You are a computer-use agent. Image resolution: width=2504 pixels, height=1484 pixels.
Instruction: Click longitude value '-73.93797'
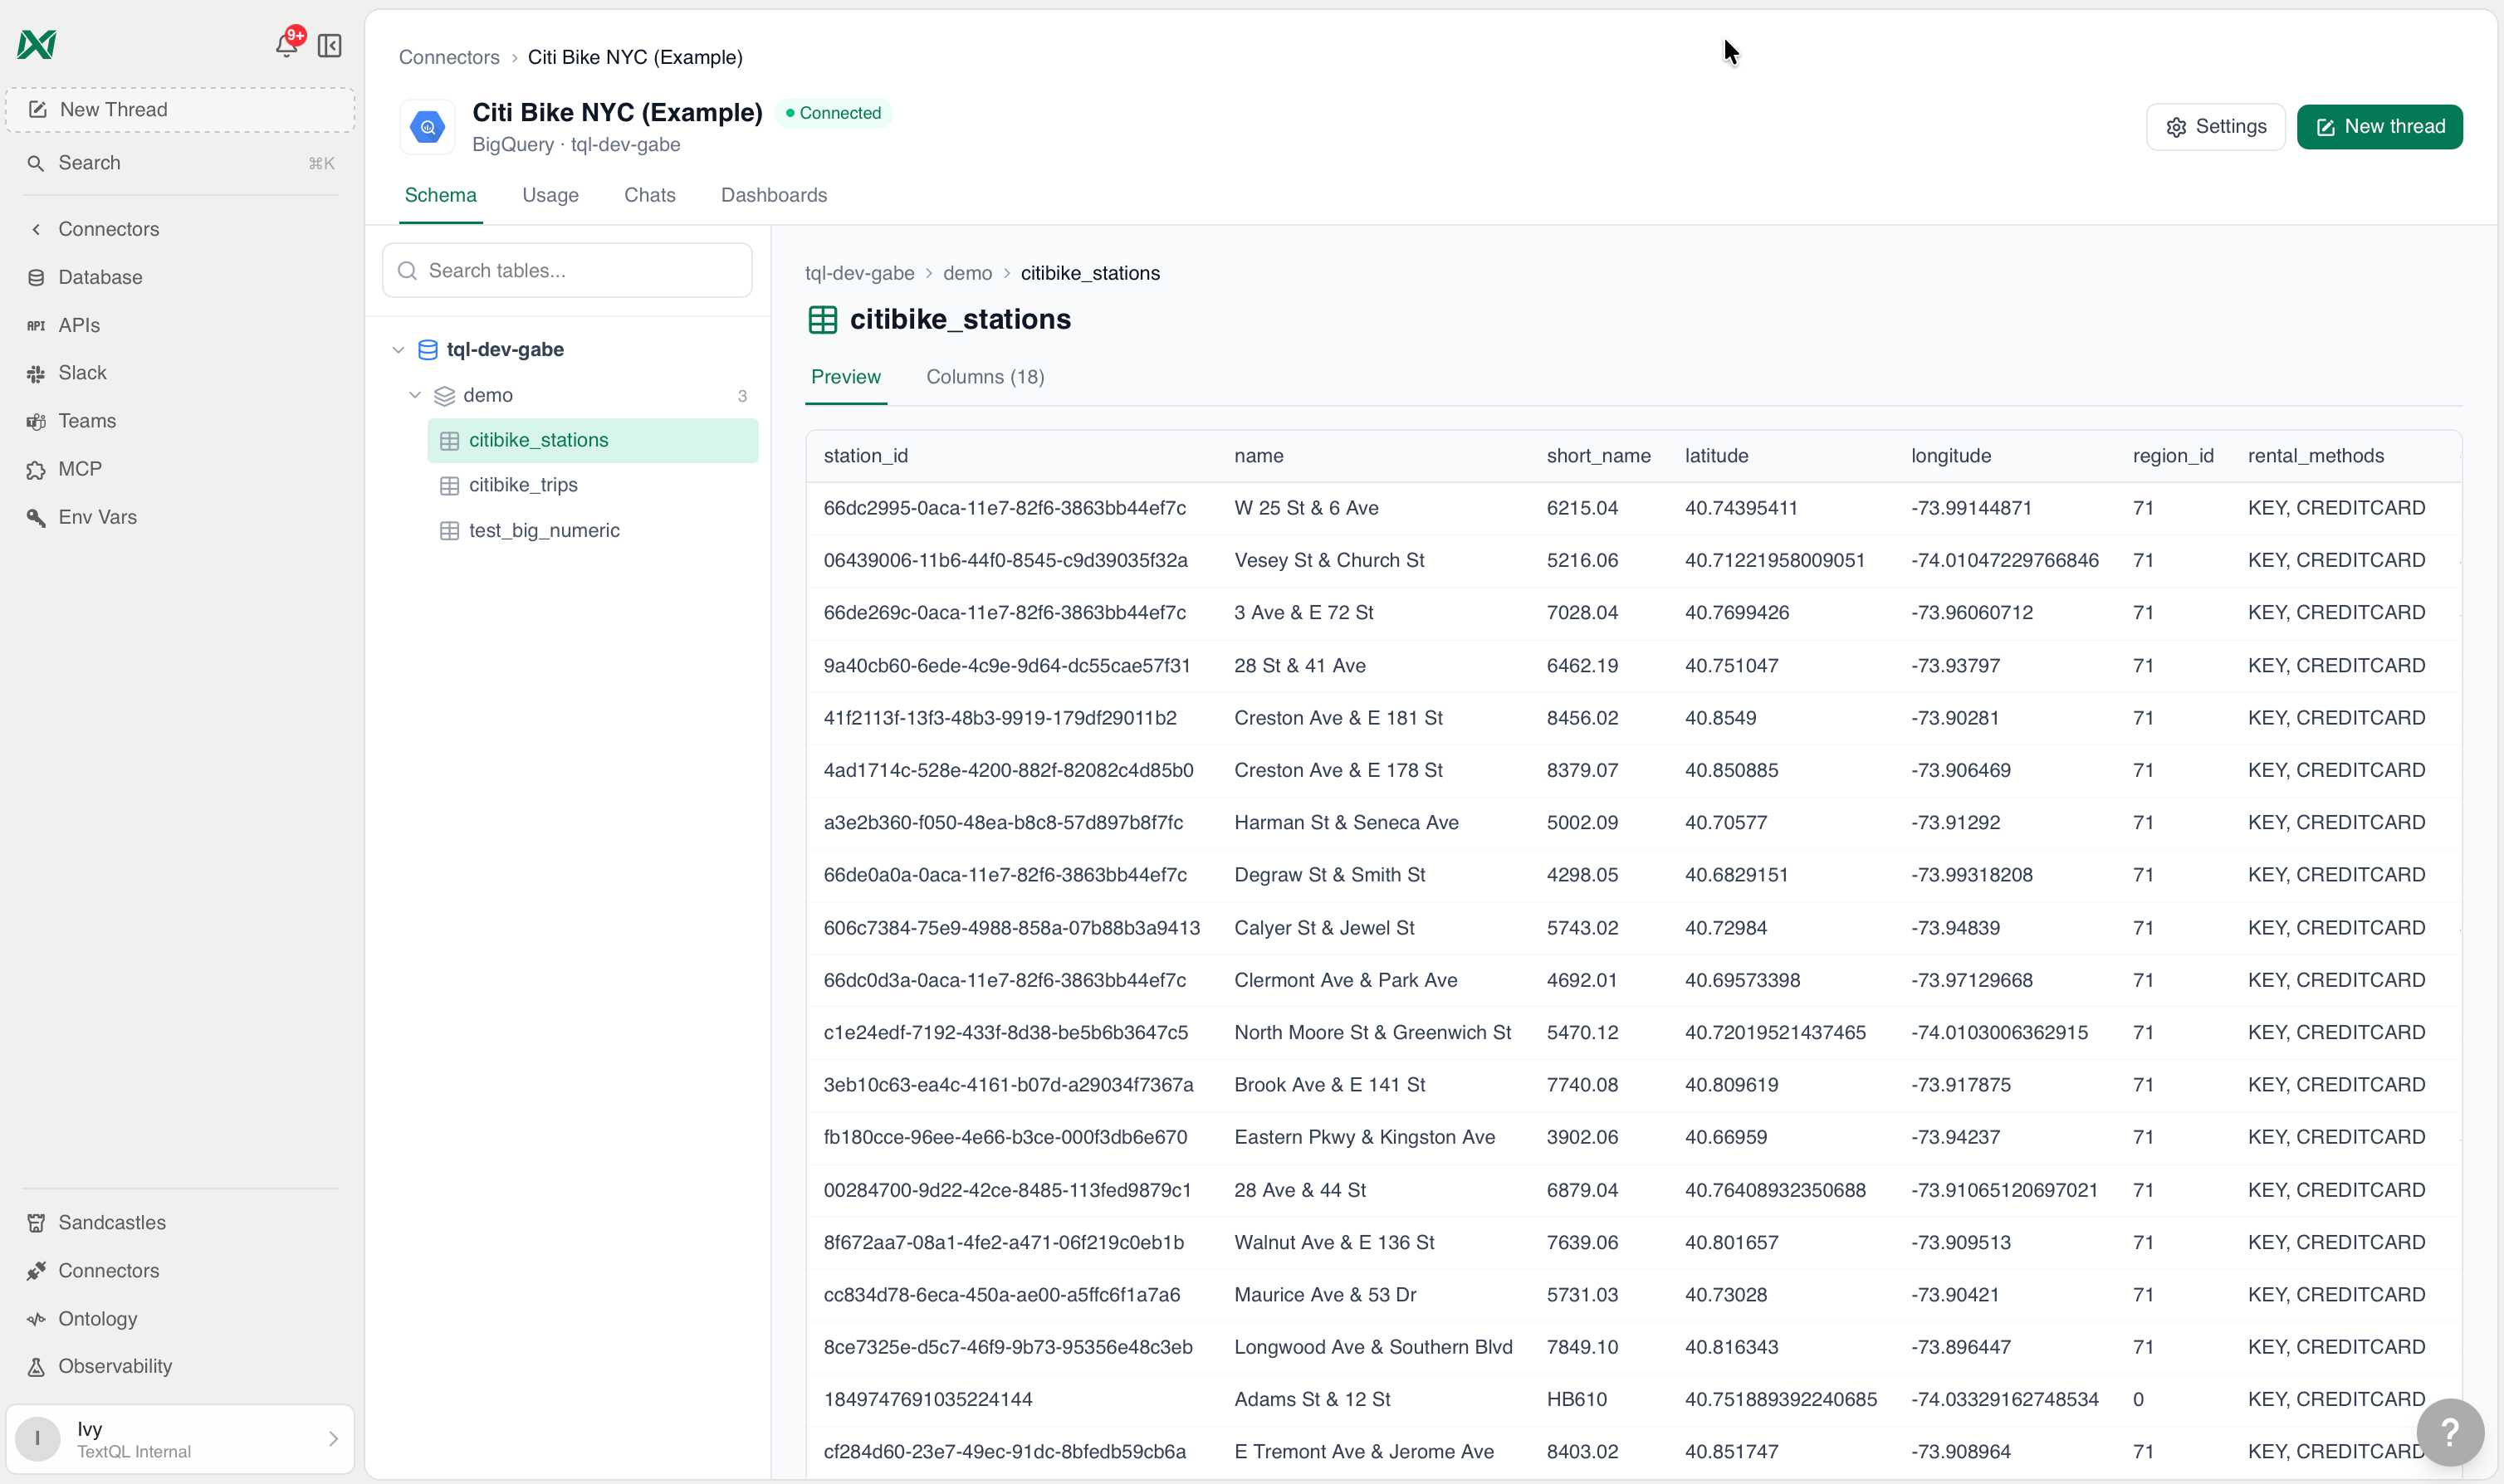(x=1955, y=666)
